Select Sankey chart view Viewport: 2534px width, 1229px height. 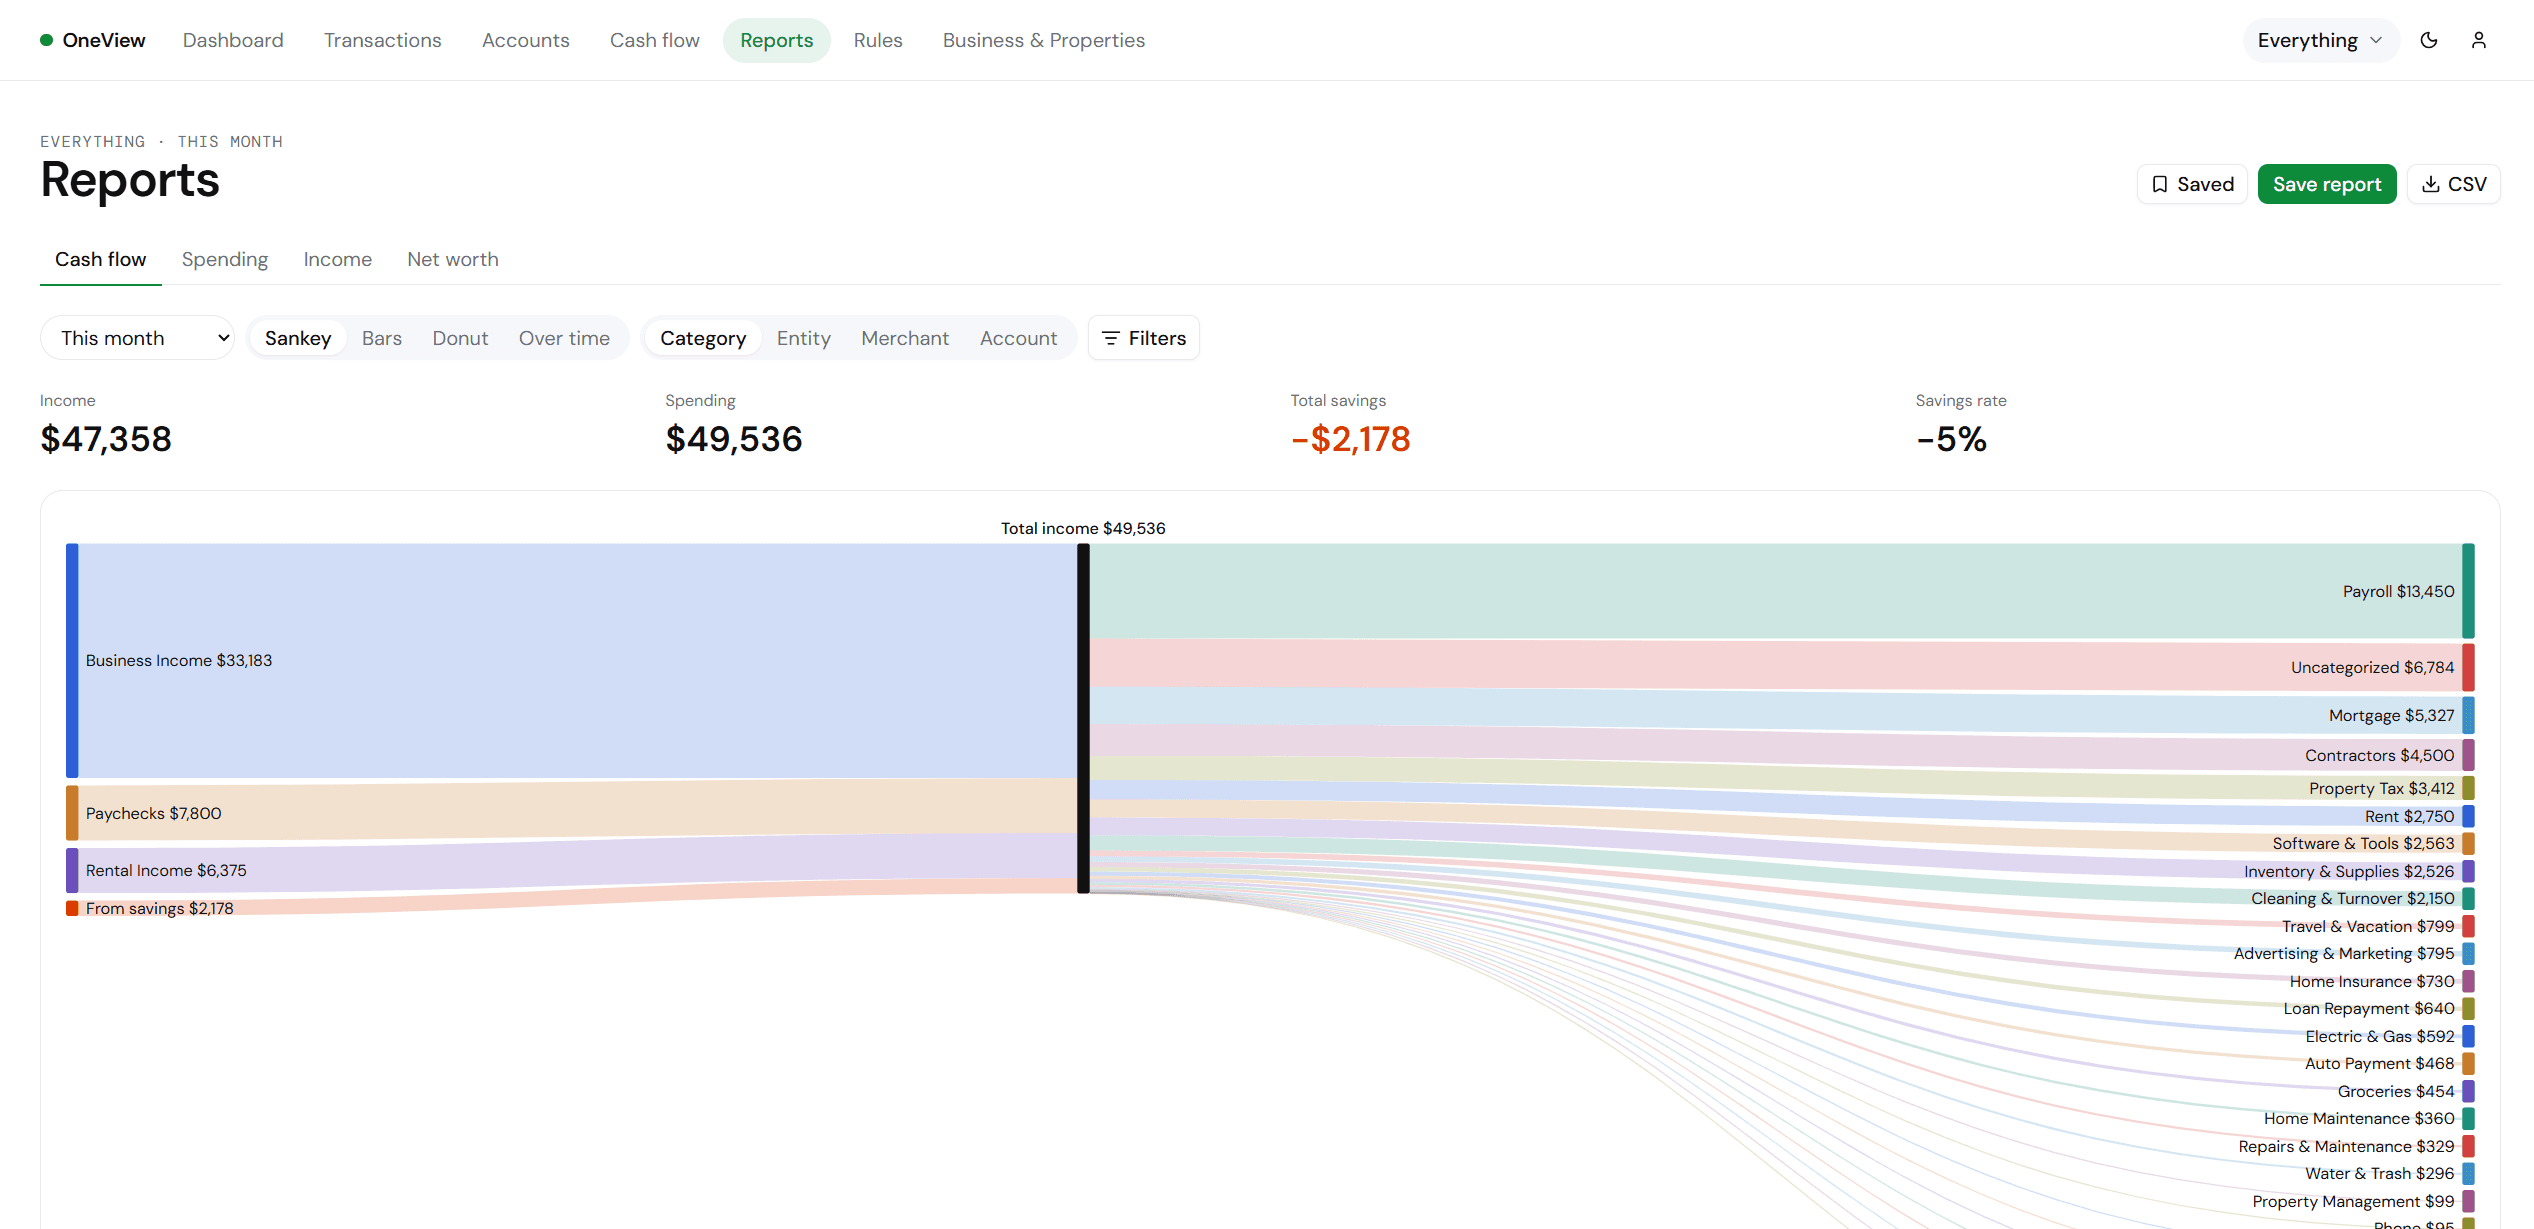coord(297,338)
